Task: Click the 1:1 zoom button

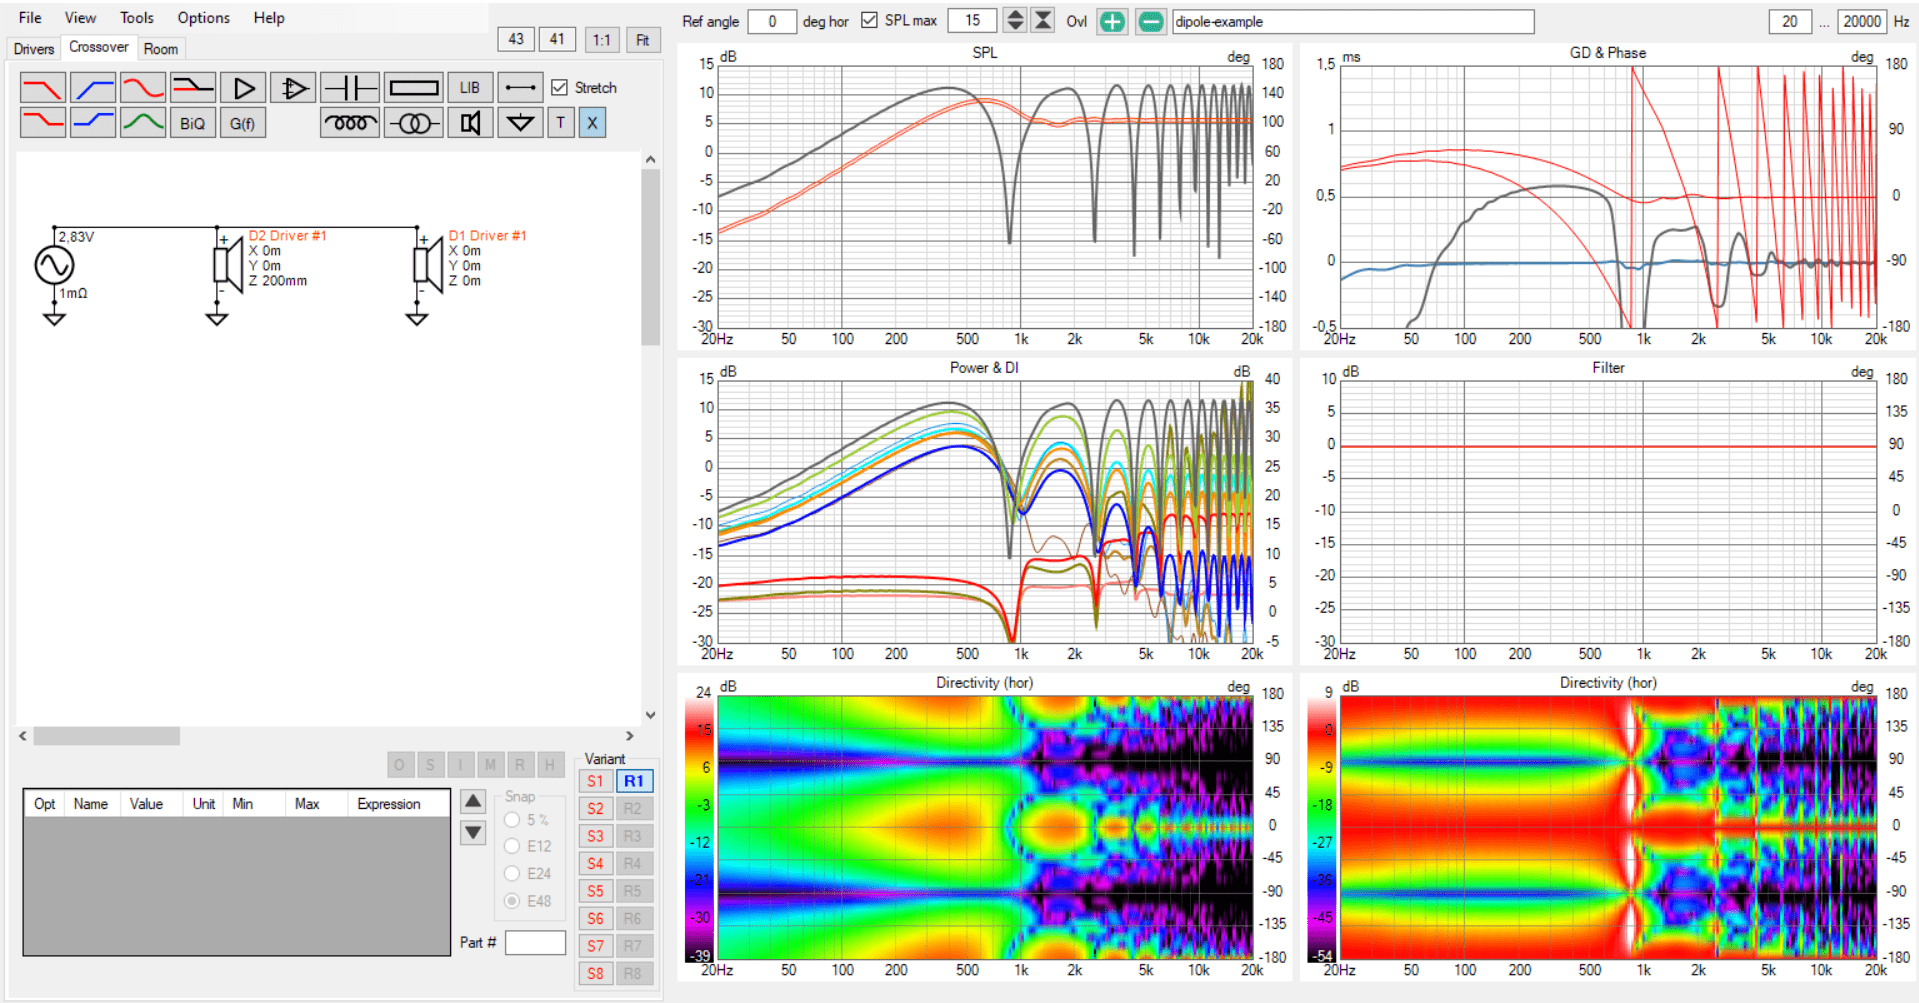Action: (x=601, y=40)
